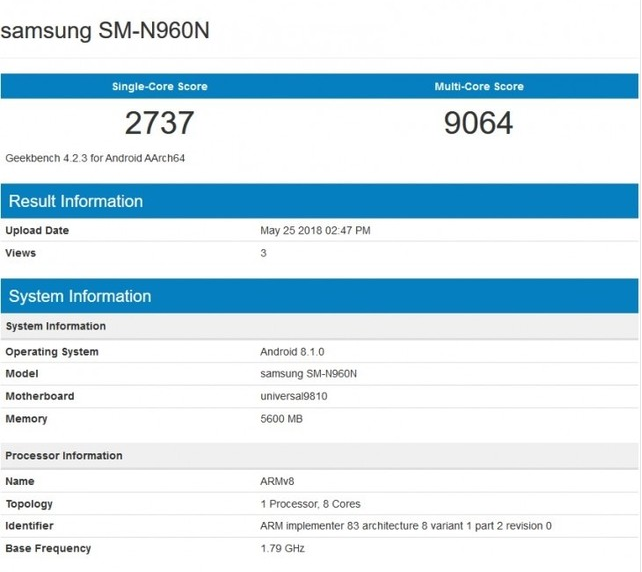The height and width of the screenshot is (572, 642).
Task: Click the 1.79 GHz base frequency value
Action: pyautogui.click(x=282, y=548)
